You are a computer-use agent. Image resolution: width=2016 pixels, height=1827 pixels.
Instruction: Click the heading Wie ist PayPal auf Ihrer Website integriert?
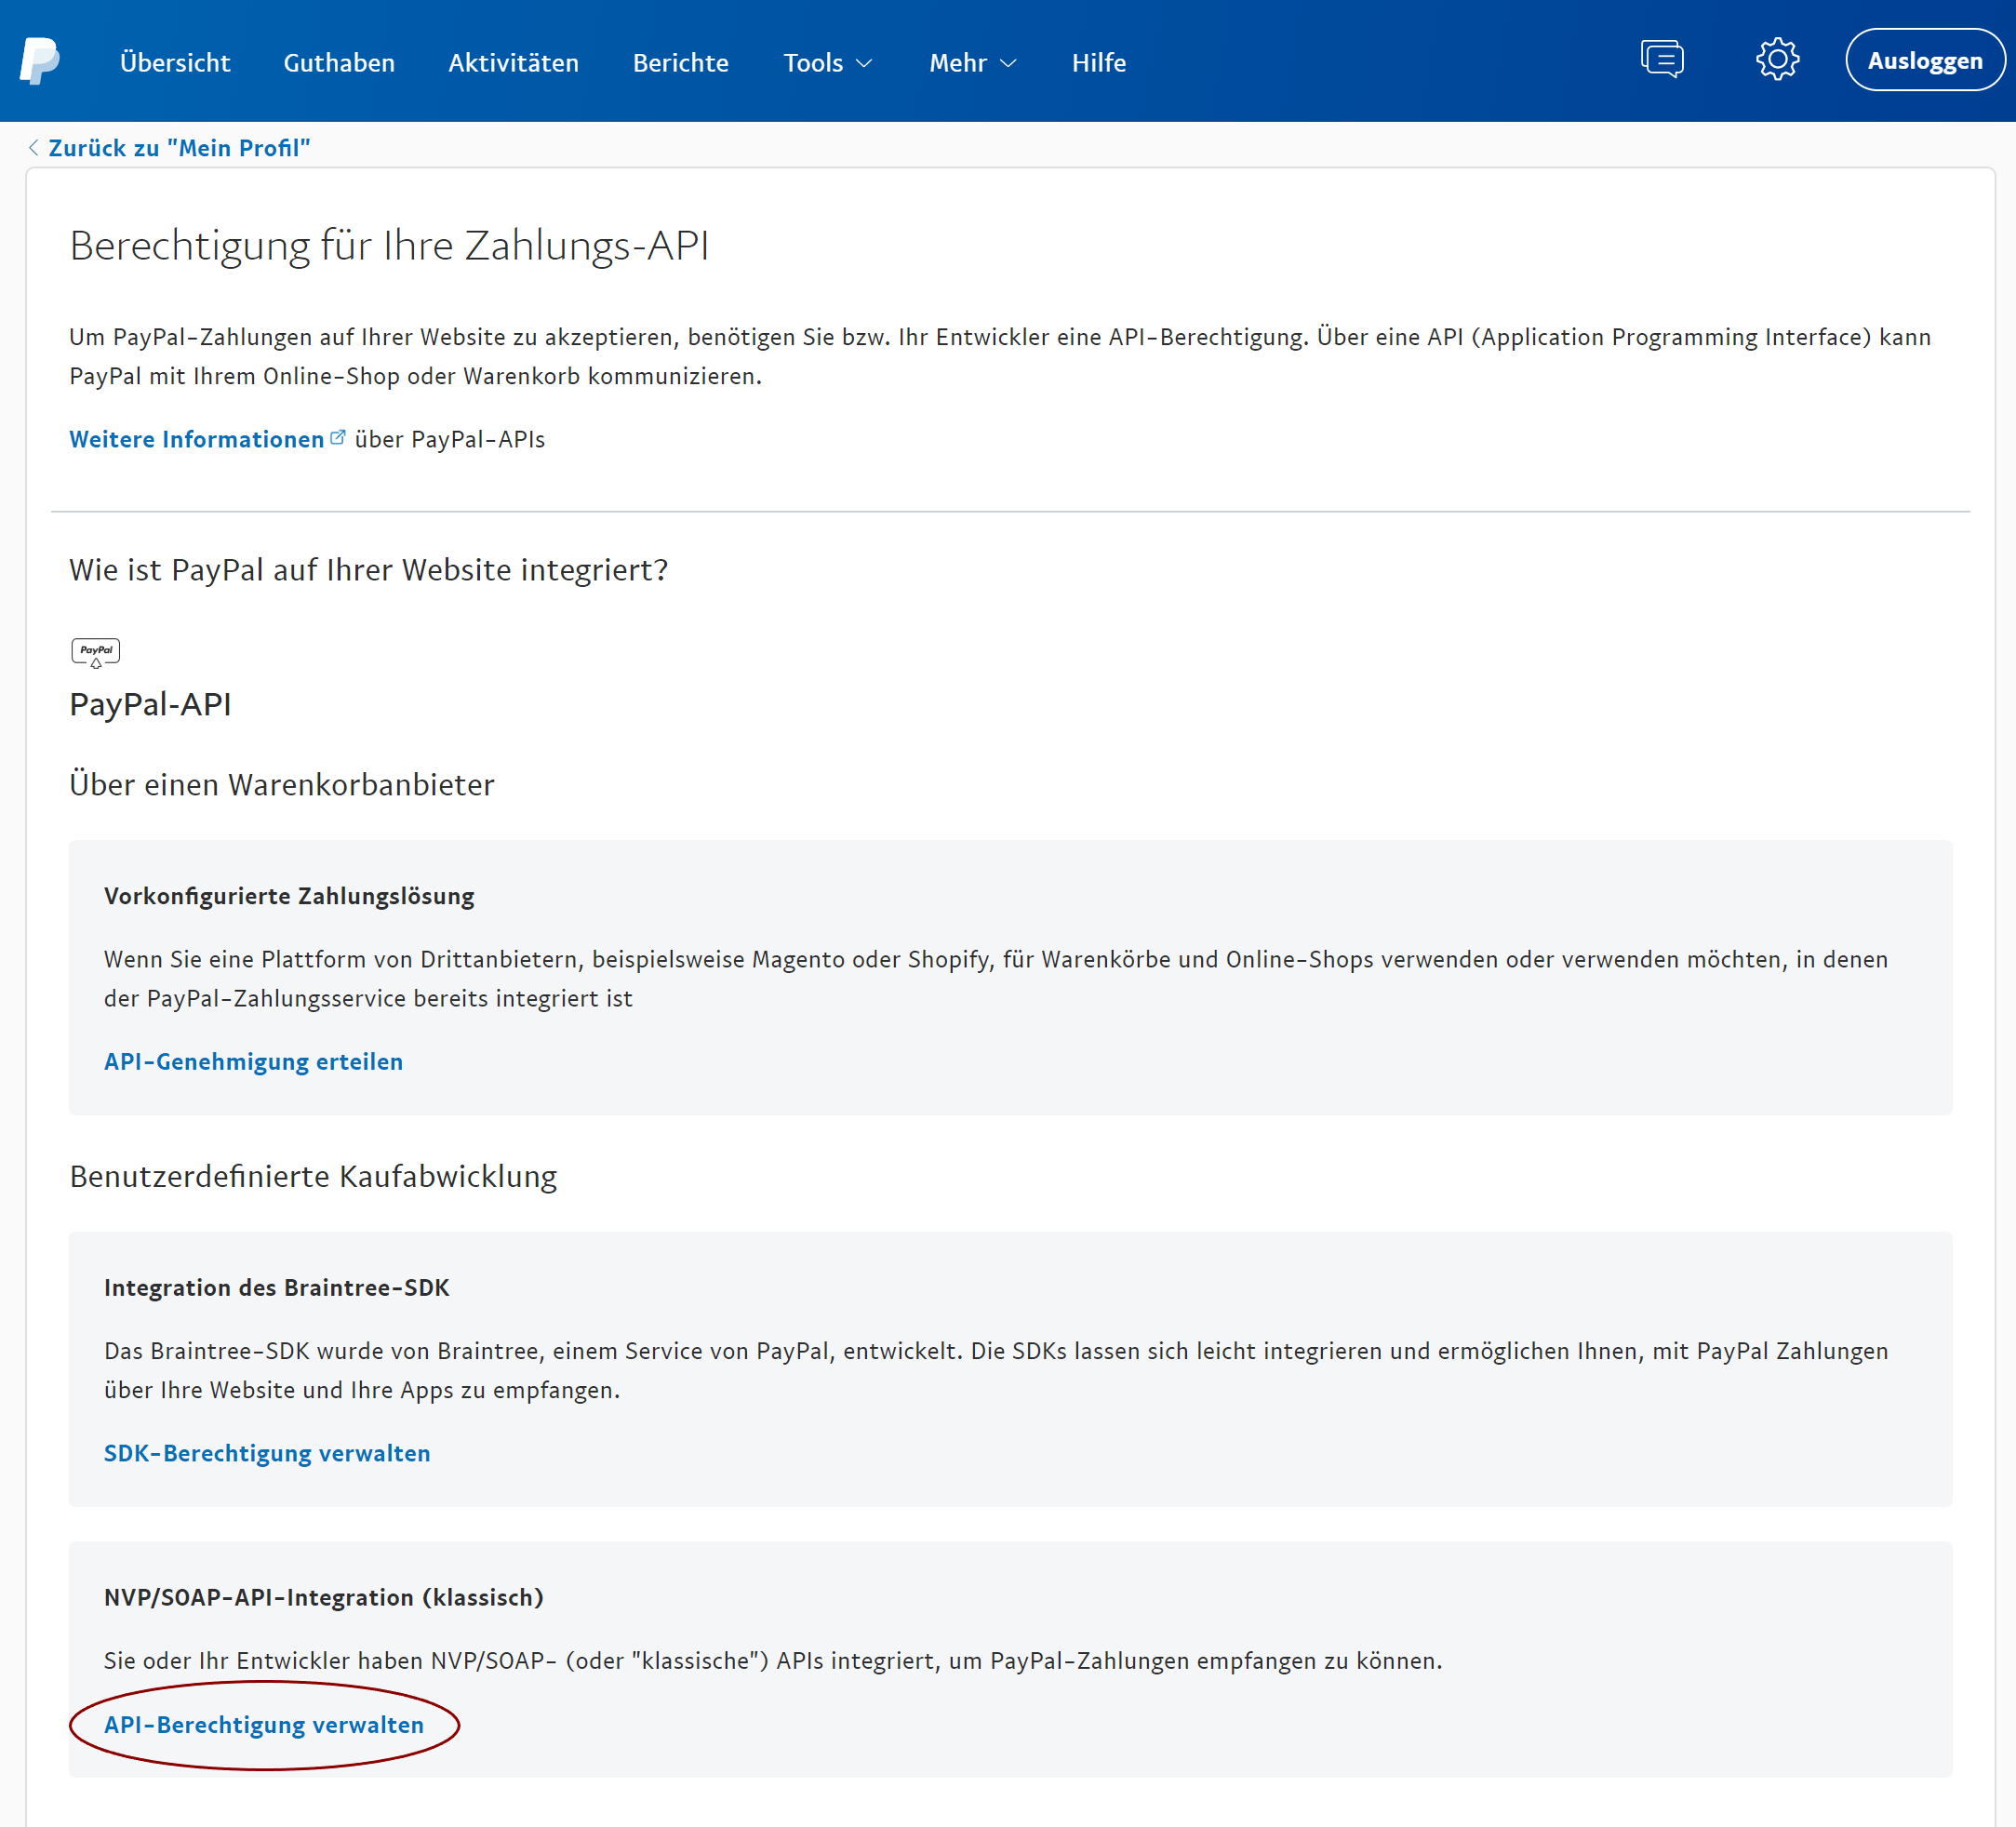368,570
